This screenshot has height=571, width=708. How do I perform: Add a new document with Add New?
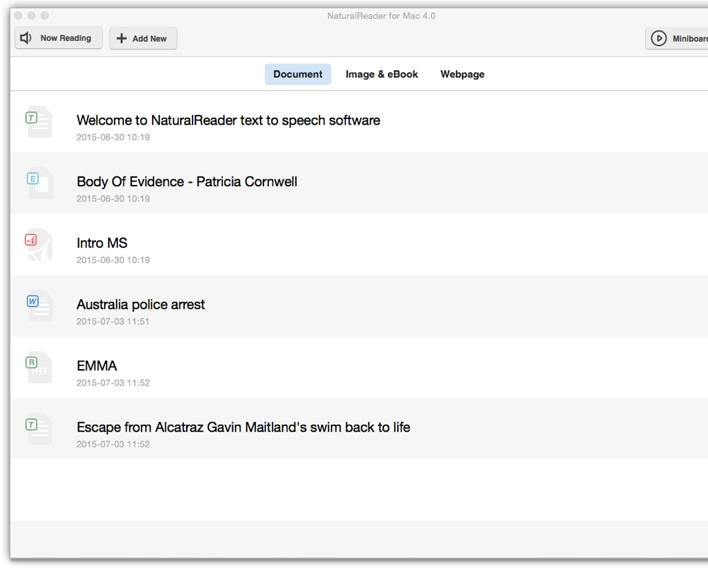click(143, 38)
